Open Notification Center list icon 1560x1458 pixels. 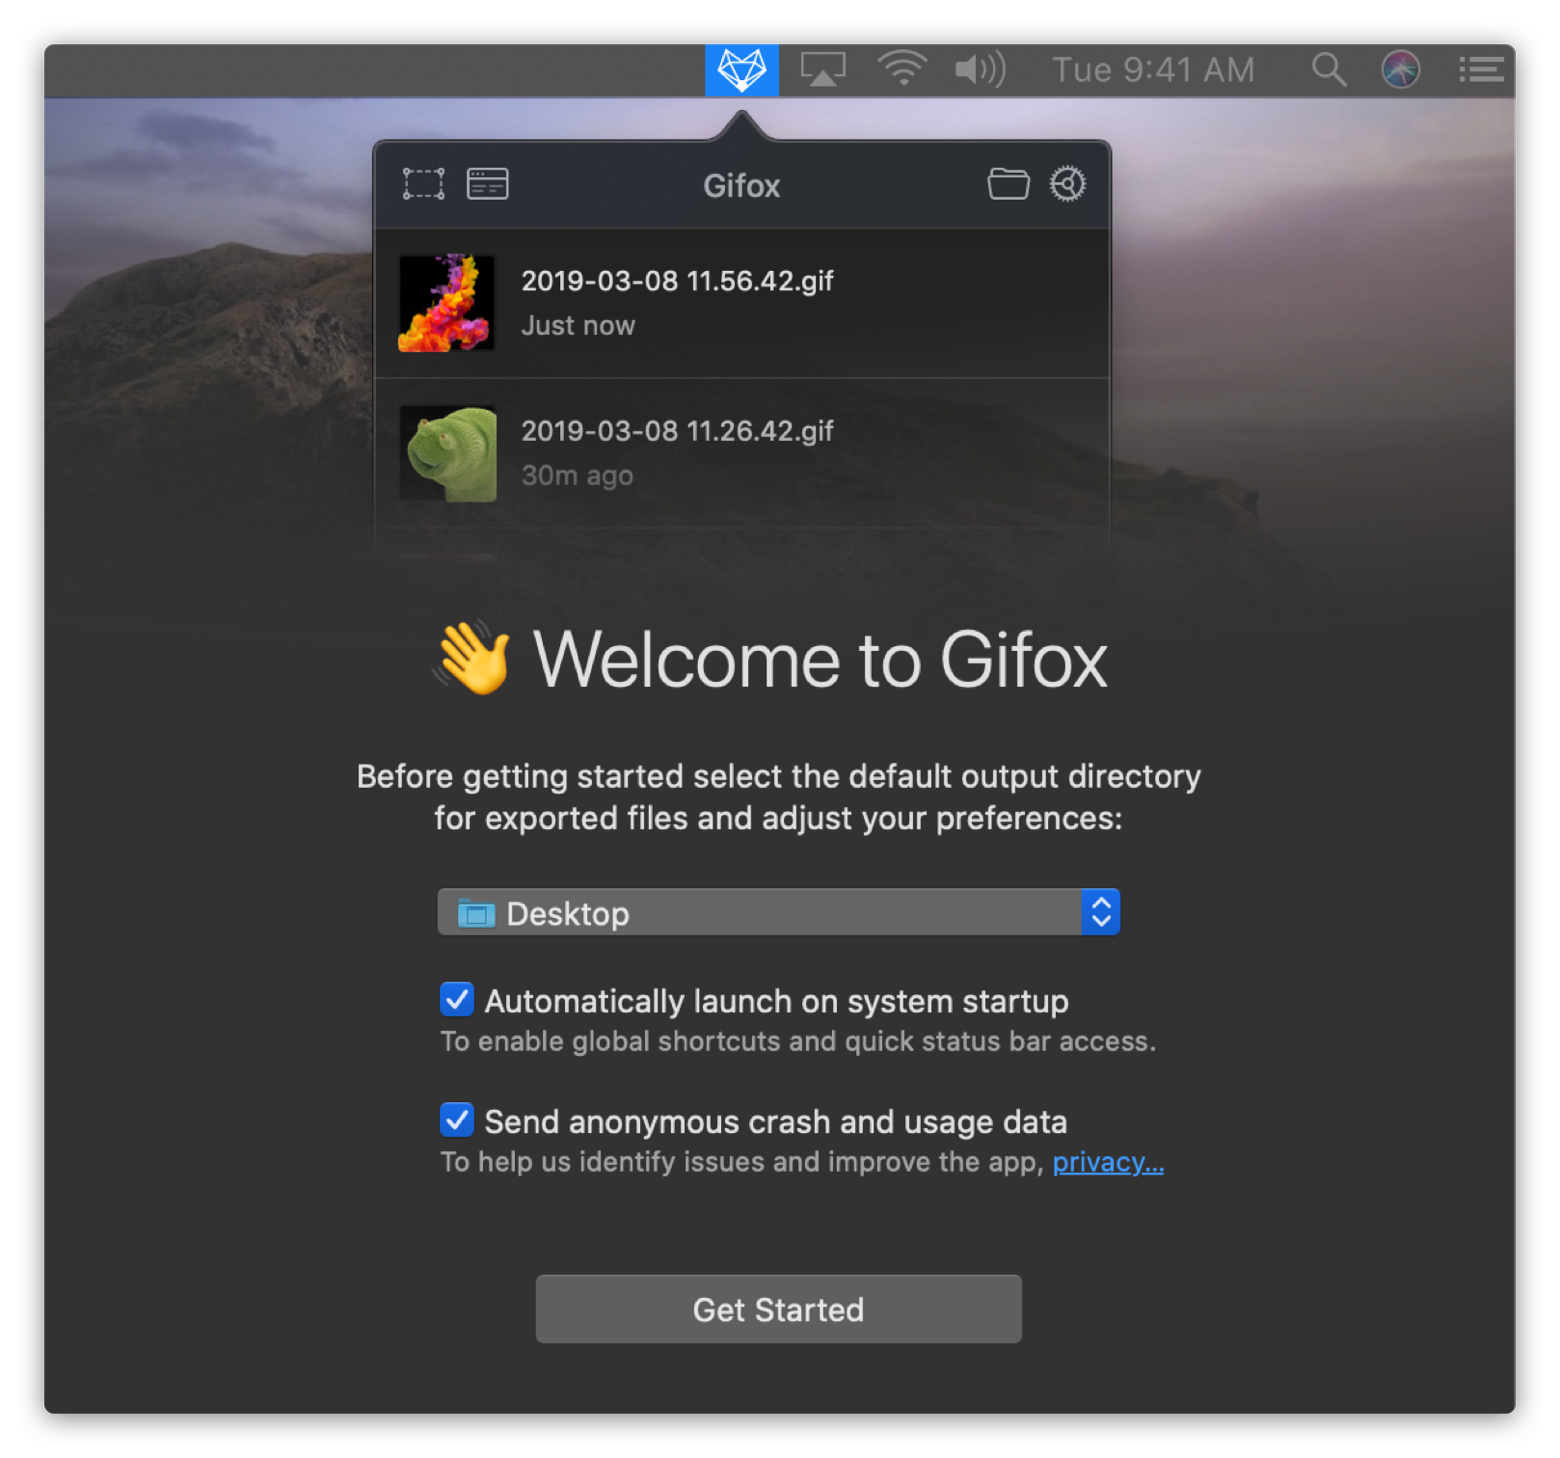(x=1481, y=69)
